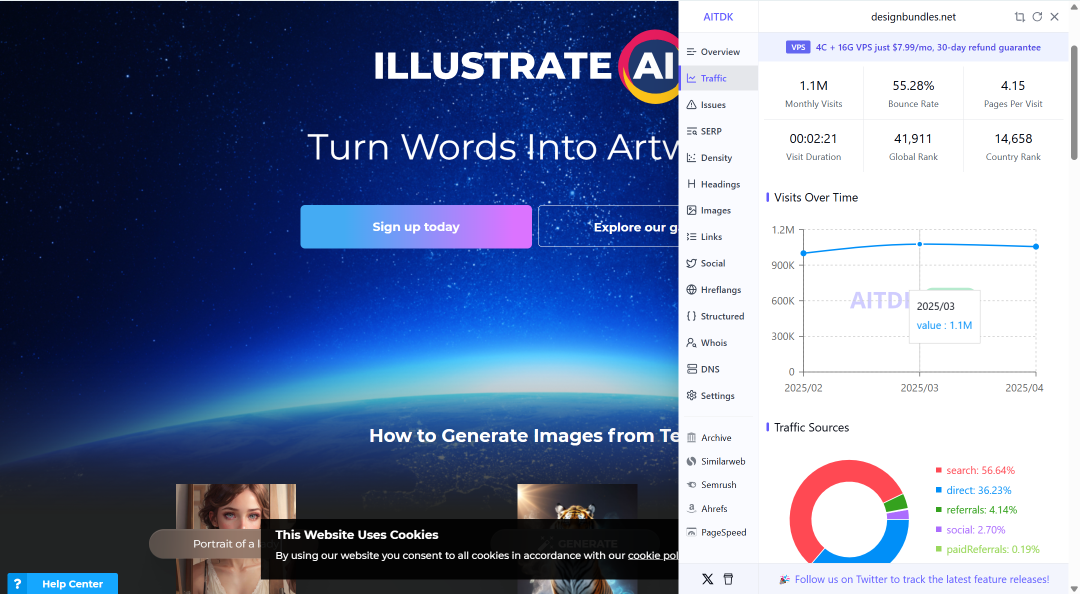Click the X (Twitter) icon in footer
The width and height of the screenshot is (1080, 594).
point(707,579)
